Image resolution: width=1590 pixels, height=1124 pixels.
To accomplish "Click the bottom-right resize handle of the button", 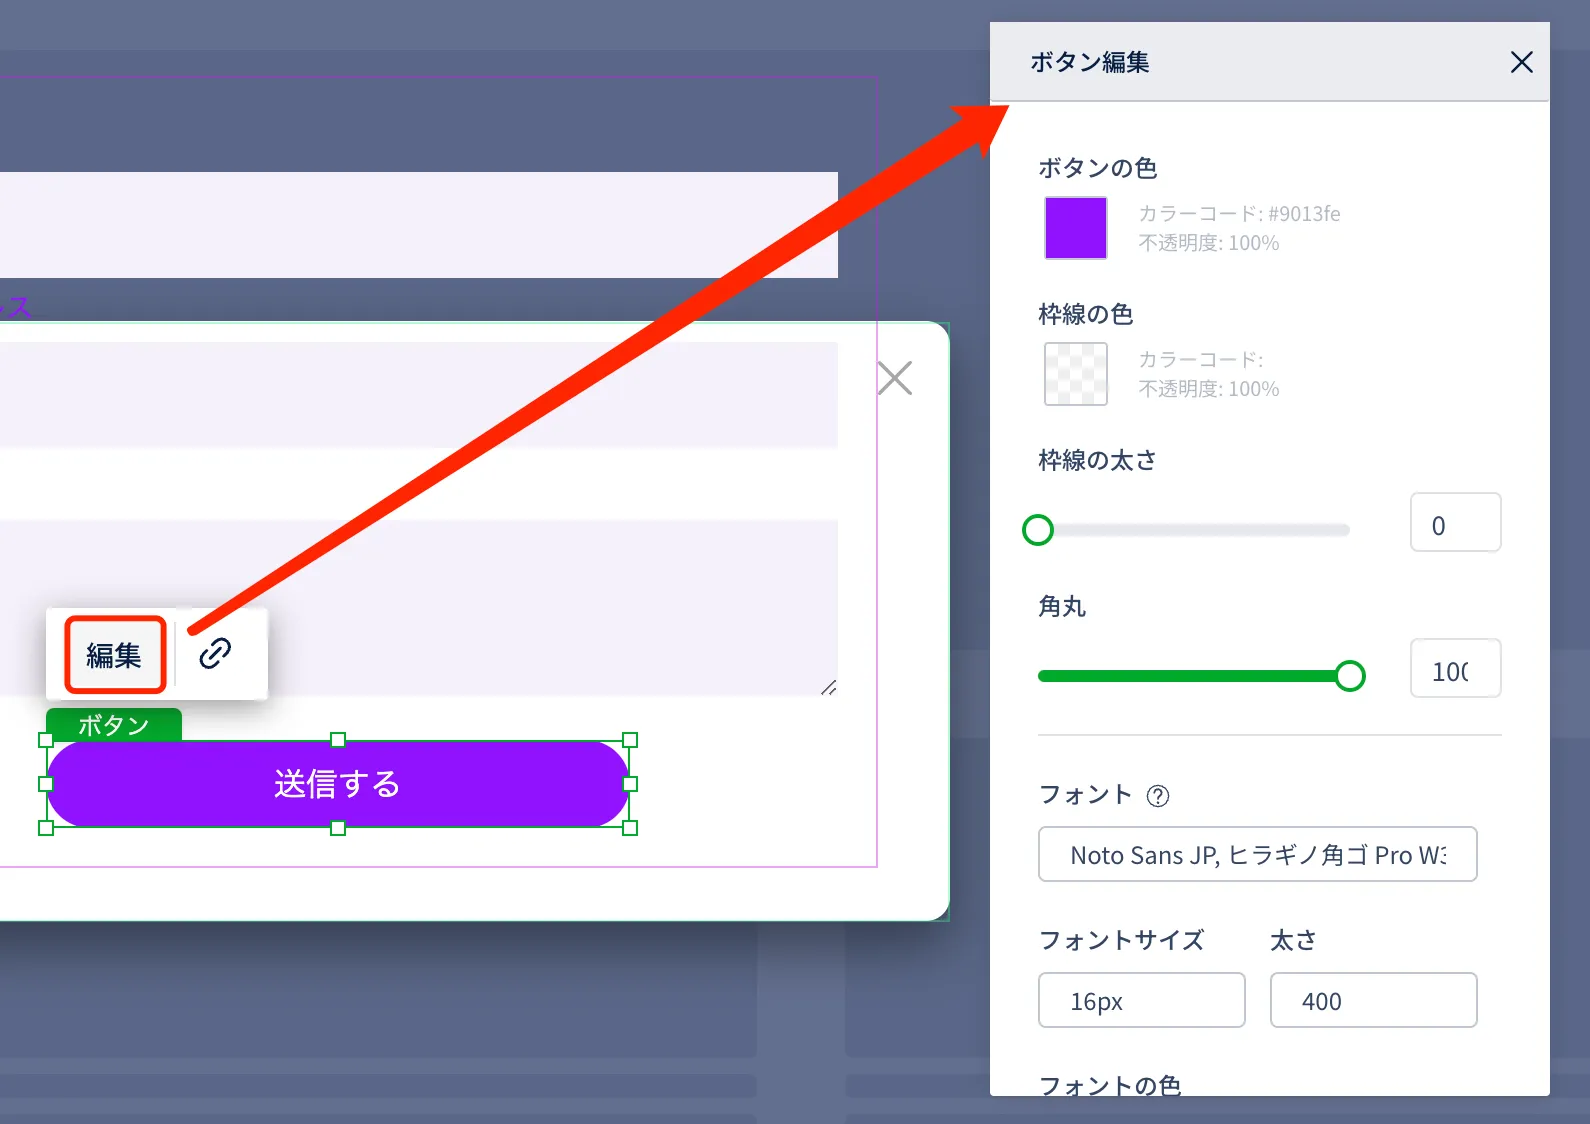I will pyautogui.click(x=630, y=827).
